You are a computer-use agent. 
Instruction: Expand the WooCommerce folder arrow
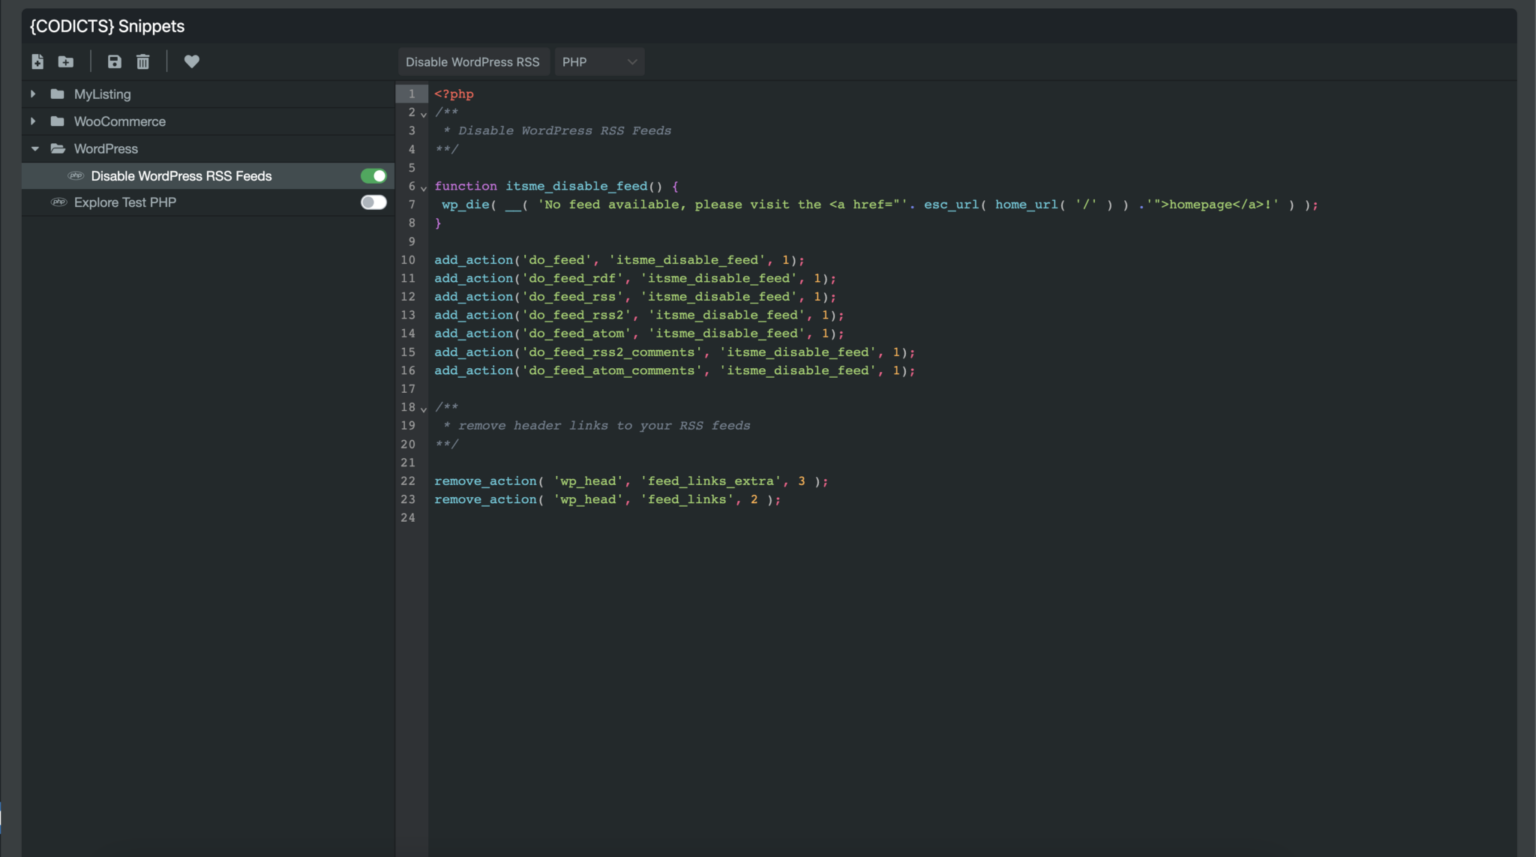tap(33, 121)
